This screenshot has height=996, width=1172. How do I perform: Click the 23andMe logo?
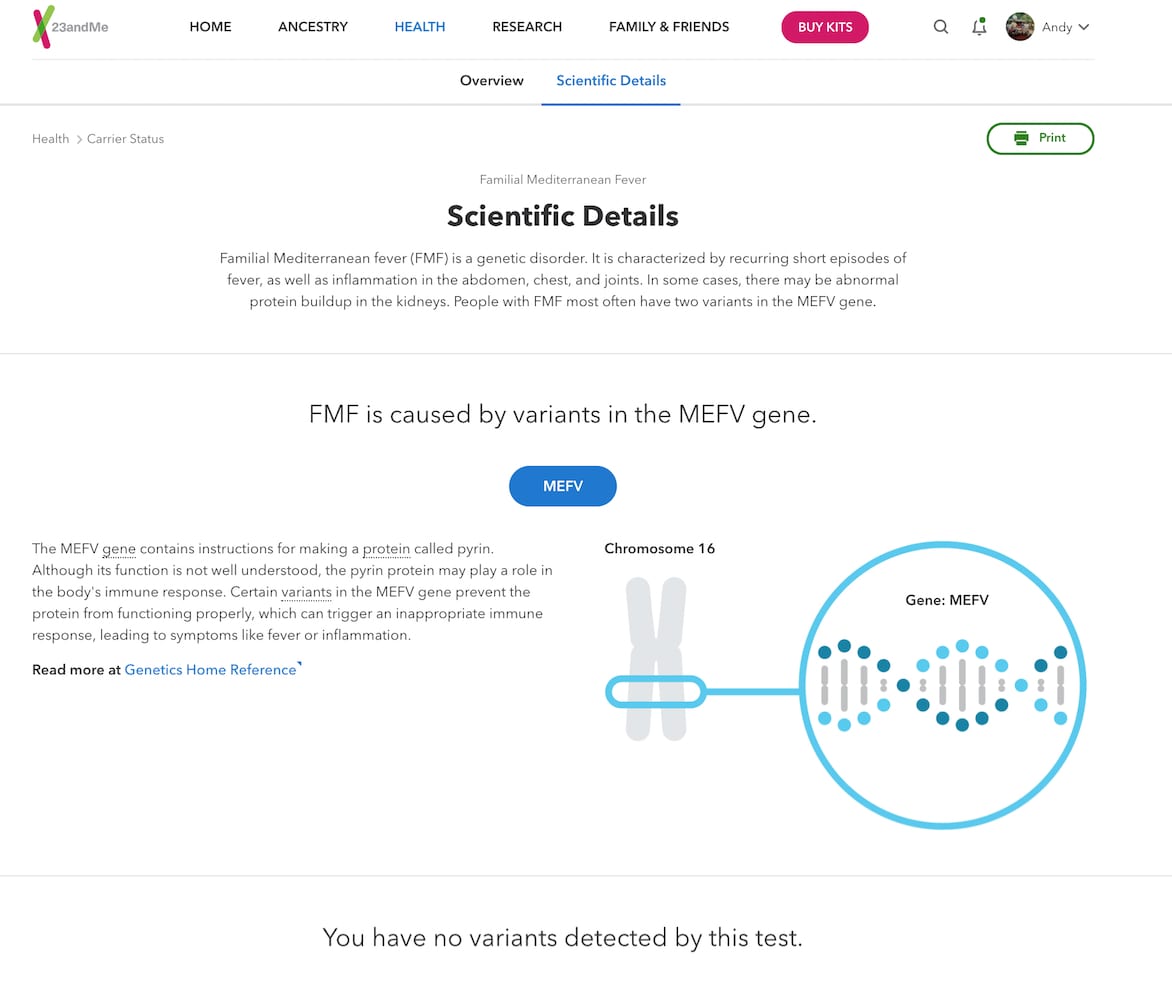click(x=68, y=26)
